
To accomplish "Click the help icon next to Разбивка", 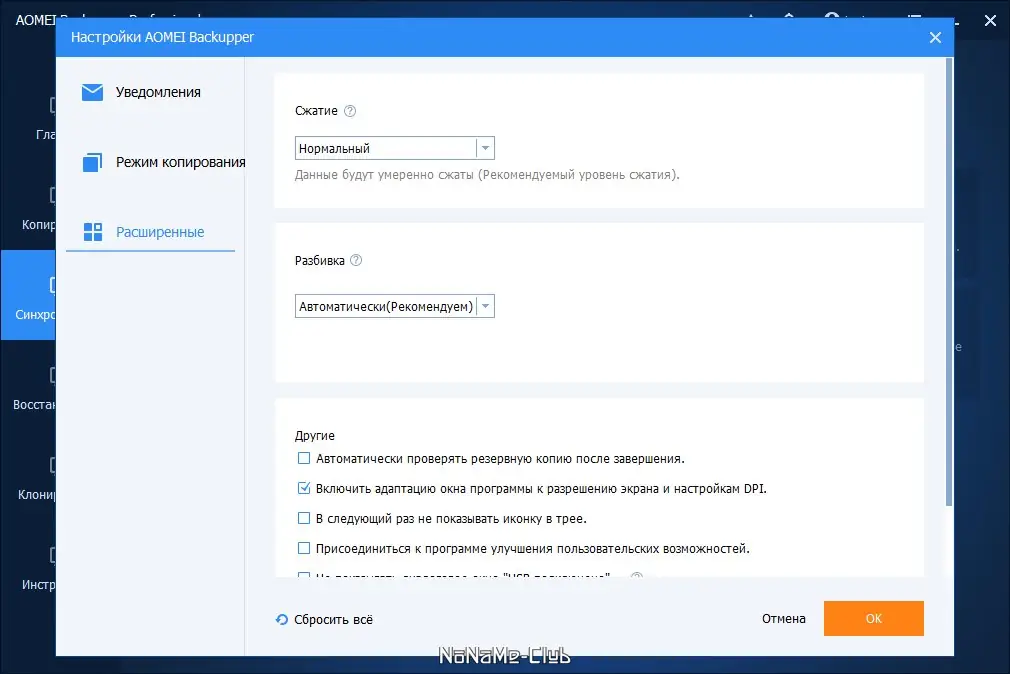I will [x=356, y=260].
